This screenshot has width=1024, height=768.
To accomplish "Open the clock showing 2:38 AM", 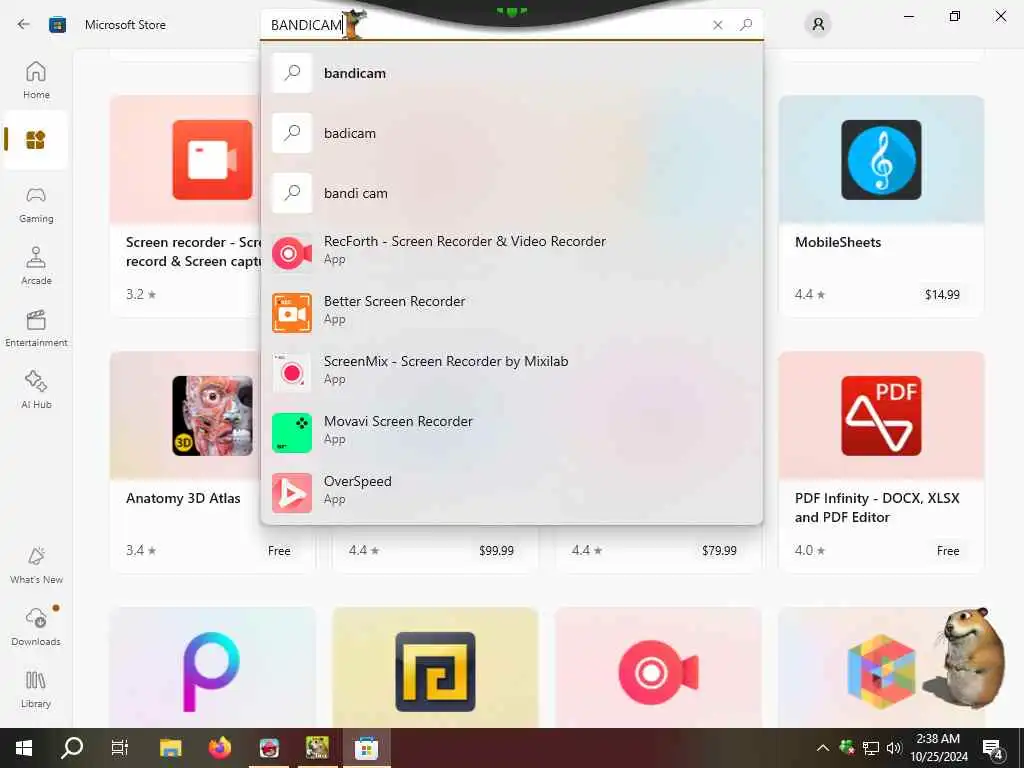I will [938, 748].
